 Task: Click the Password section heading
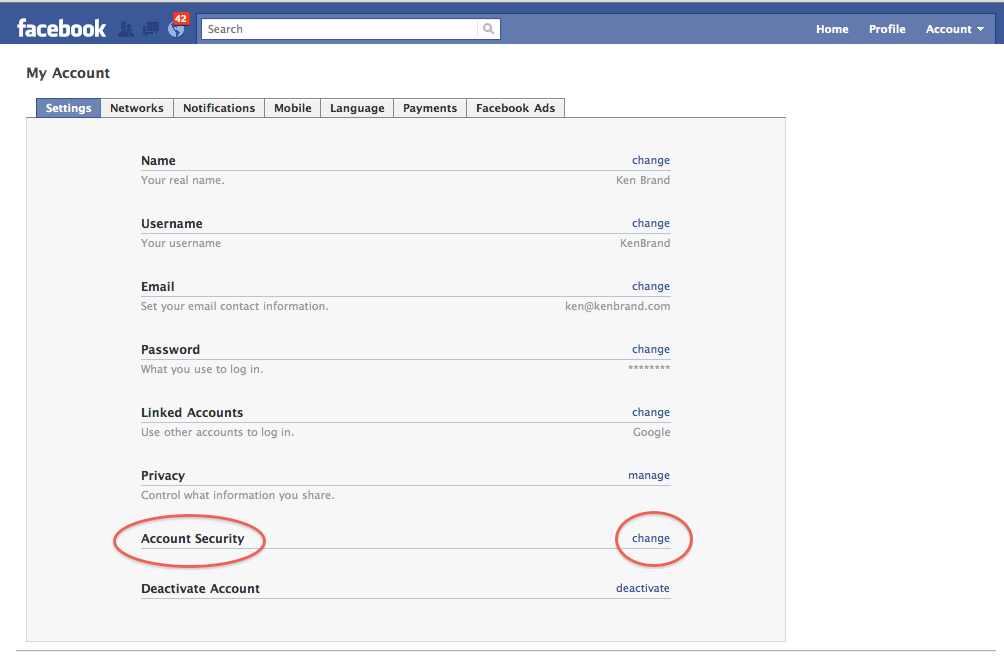coord(170,349)
